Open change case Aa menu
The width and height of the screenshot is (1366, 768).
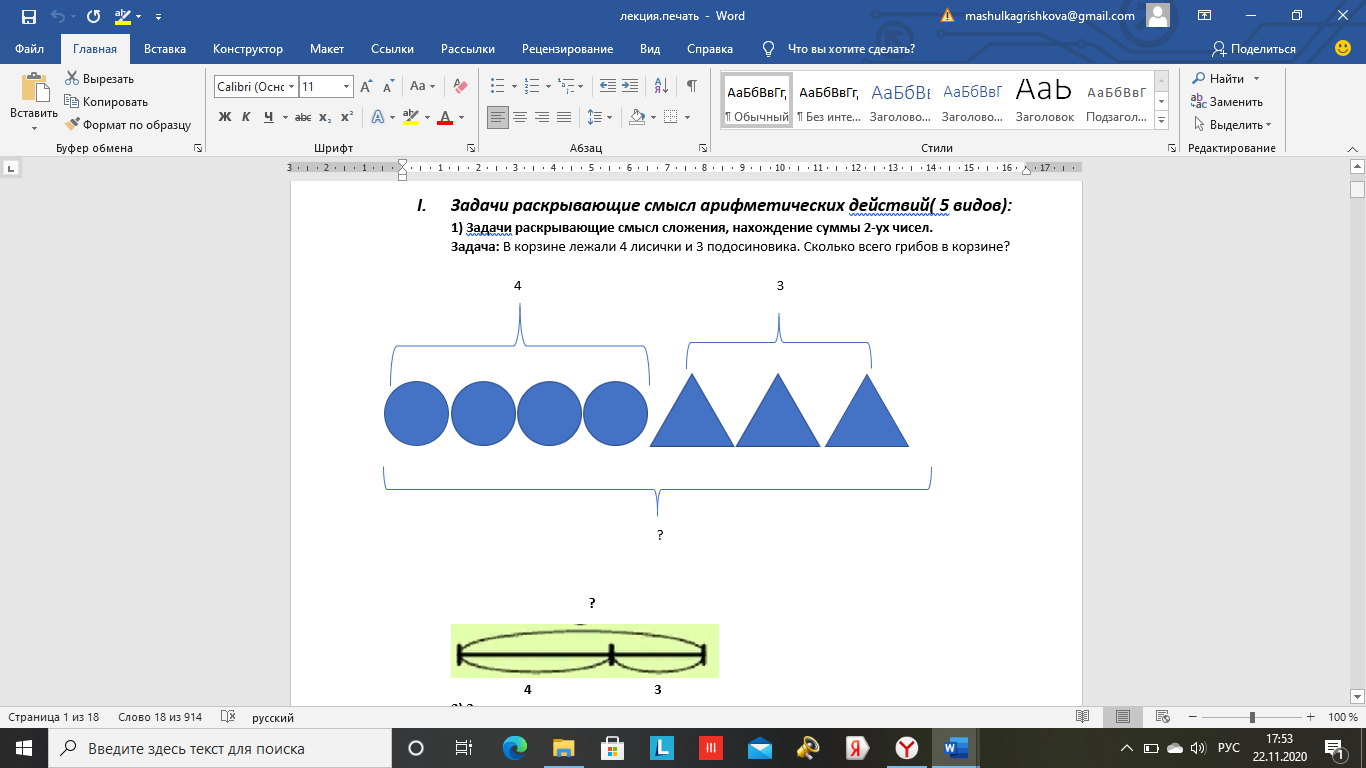click(x=421, y=86)
